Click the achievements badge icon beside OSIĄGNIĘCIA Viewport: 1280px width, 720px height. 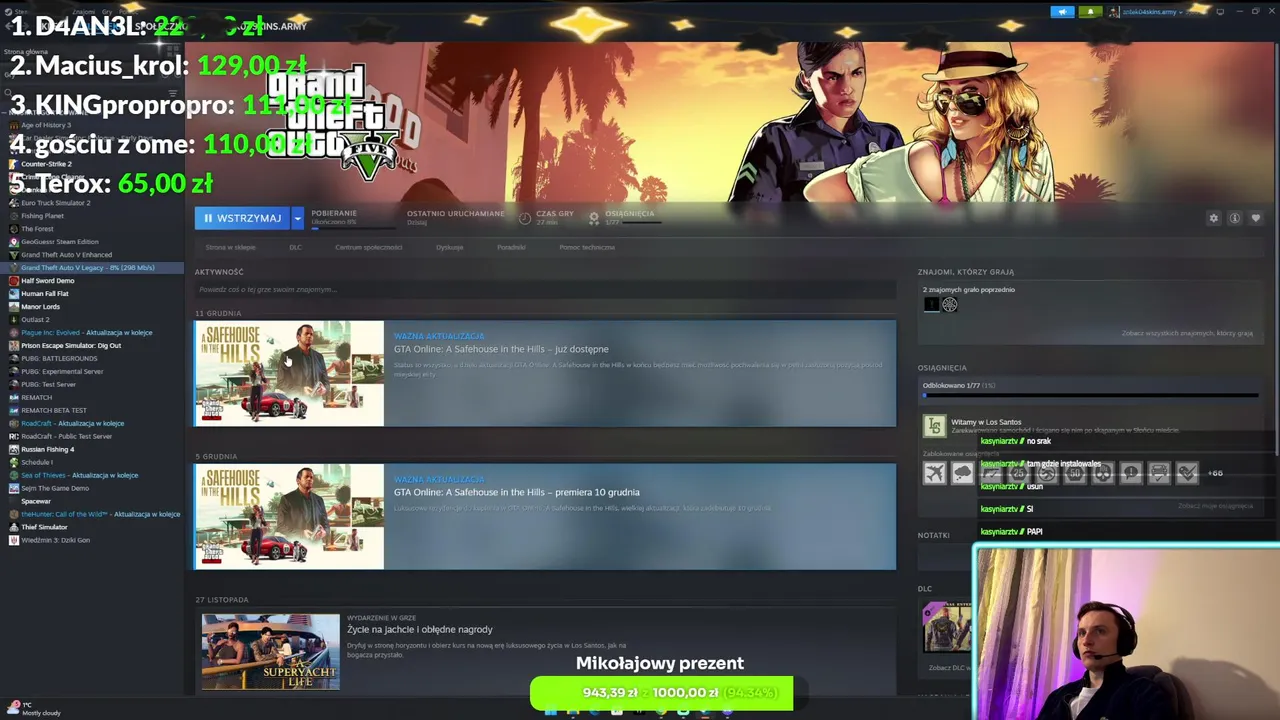[x=594, y=217]
